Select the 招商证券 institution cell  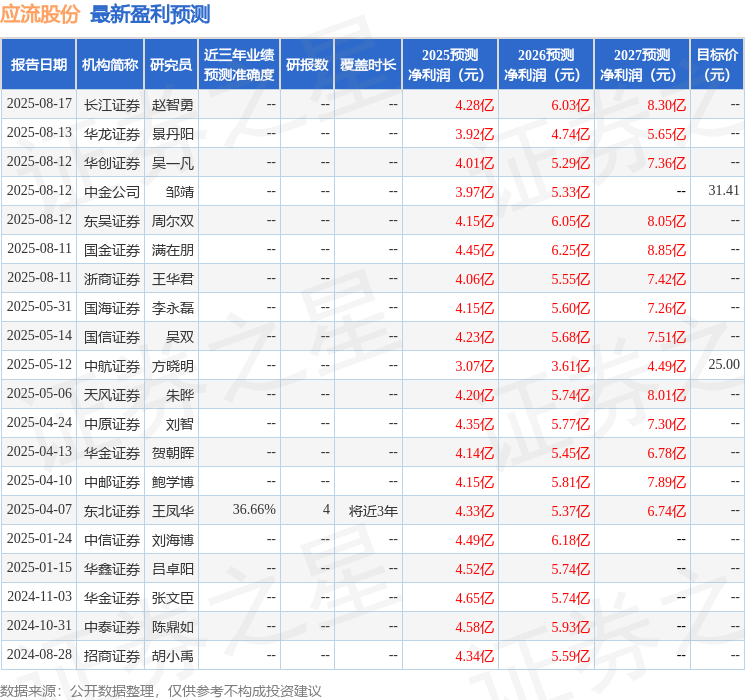[x=112, y=656]
